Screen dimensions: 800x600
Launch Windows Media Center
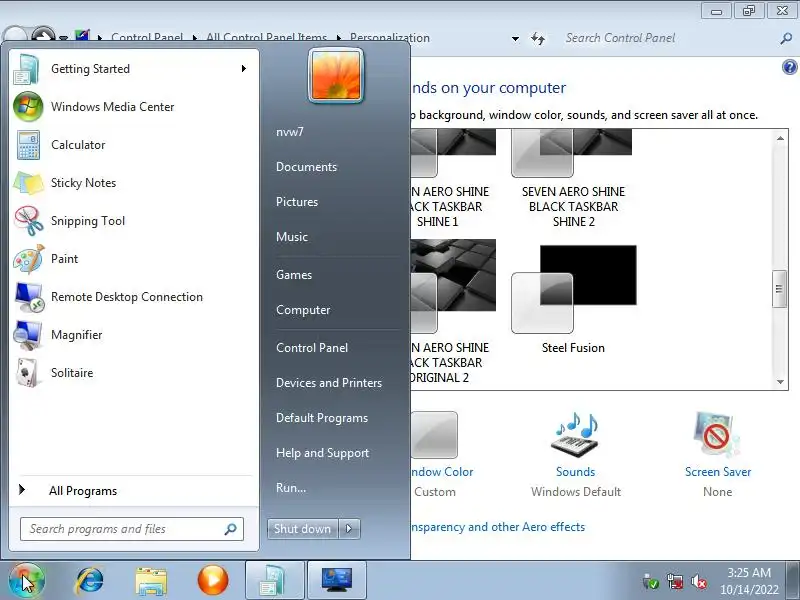click(133, 107)
